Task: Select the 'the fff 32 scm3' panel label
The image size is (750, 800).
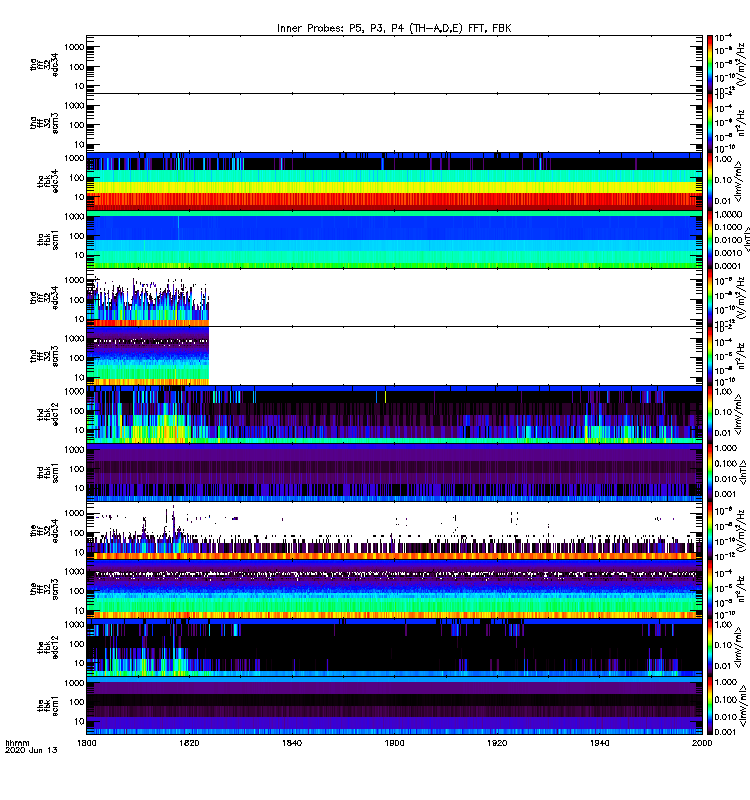Action: click(44, 588)
